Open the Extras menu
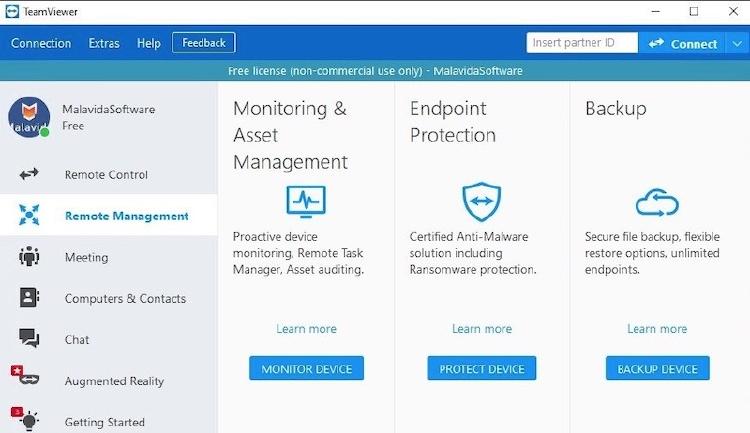Viewport: 750px width, 433px height. [x=104, y=43]
